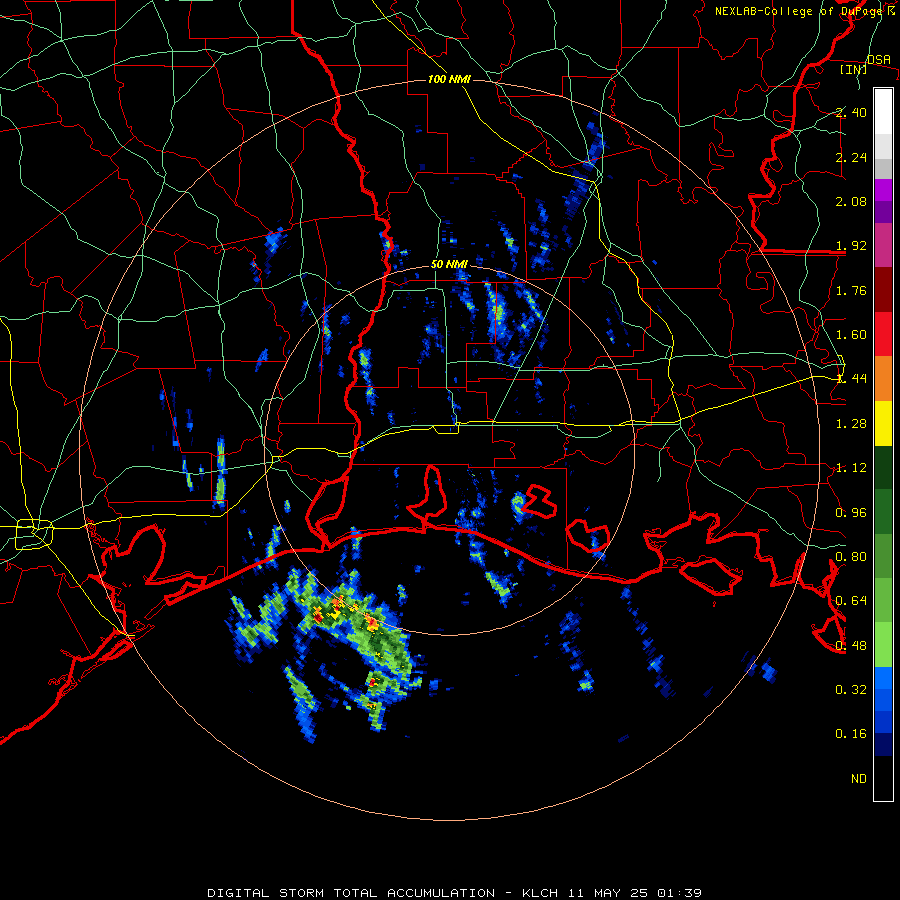The image size is (900, 900).
Task: Click the 1.44 legend value
Action: click(851, 379)
